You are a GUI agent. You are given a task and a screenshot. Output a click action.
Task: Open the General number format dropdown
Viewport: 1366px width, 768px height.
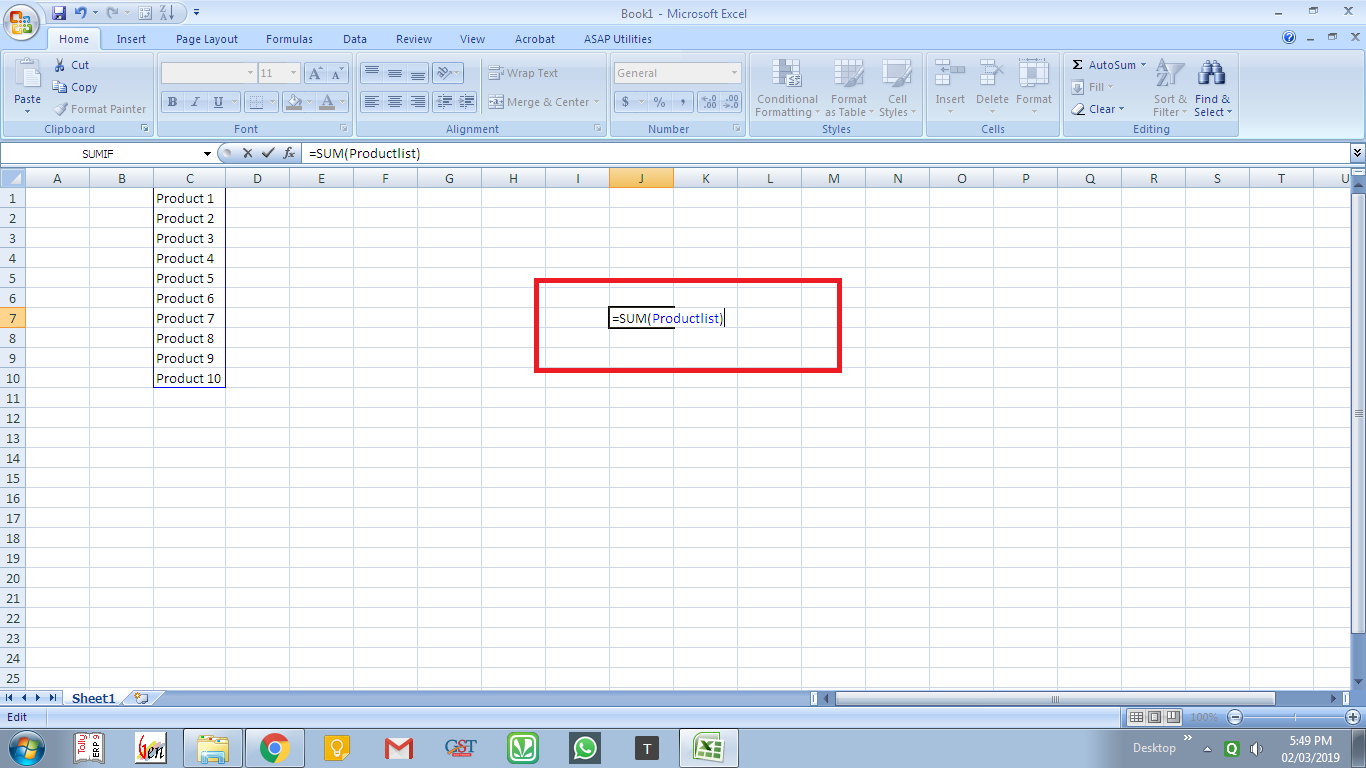(735, 72)
